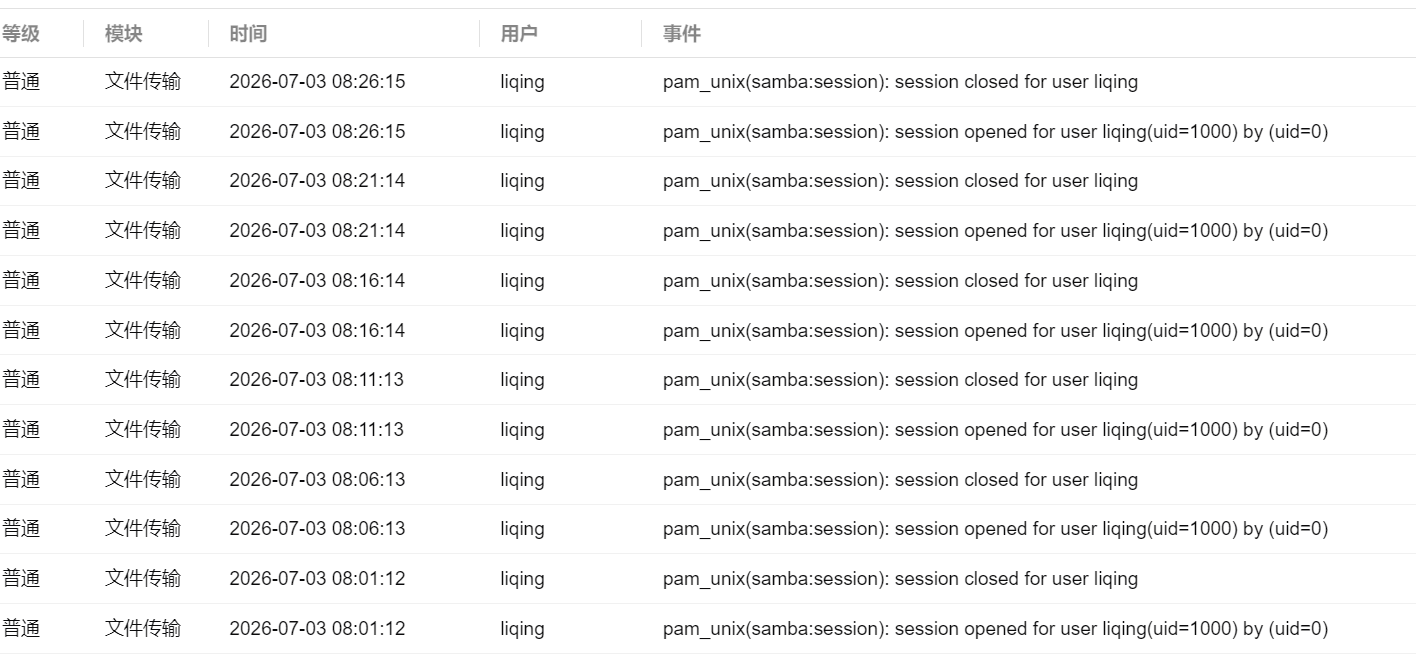Select the session opened entry at 08:11:13
The image size is (1416, 654).
pos(708,430)
